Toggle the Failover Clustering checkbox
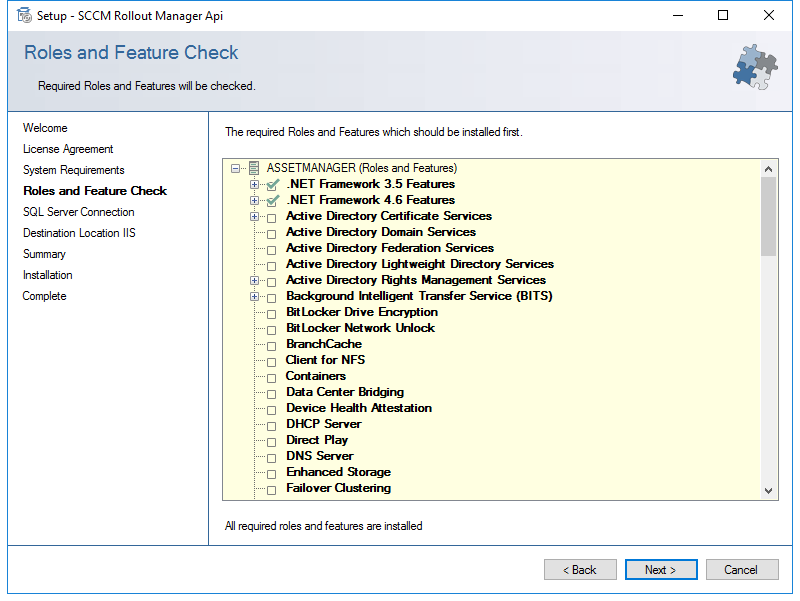Screen dimensions: 800x601 coord(271,490)
